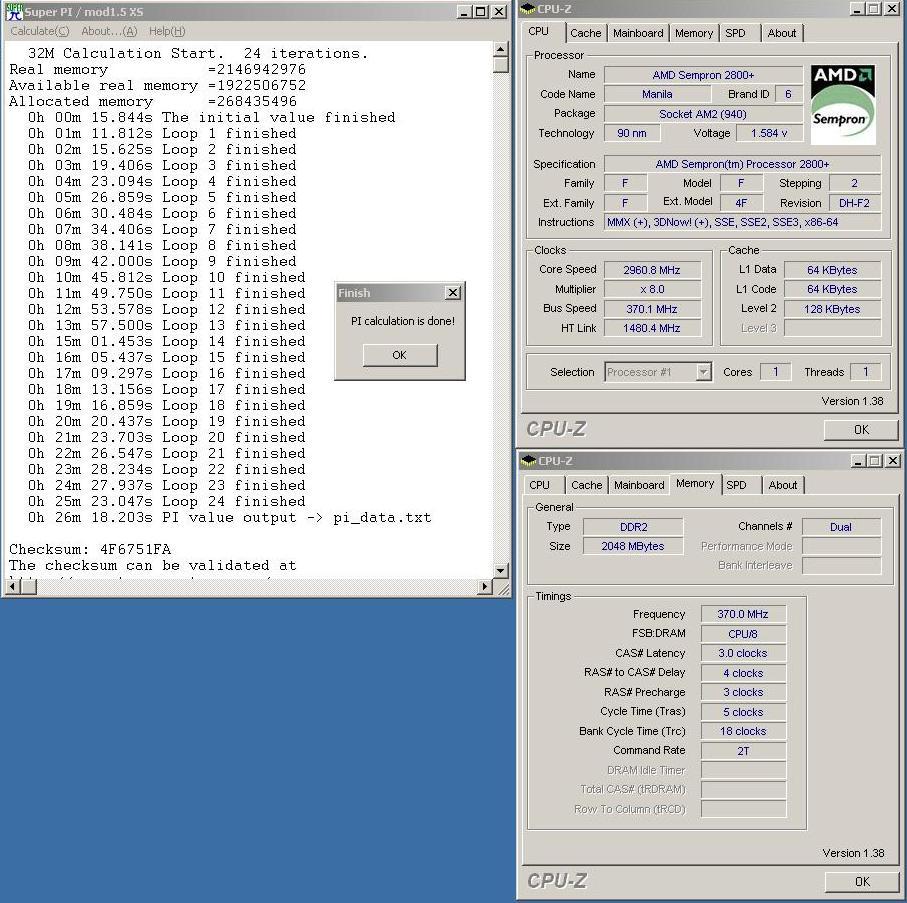Click the HT Link value 1480.4 MHz
The height and width of the screenshot is (903, 907).
click(652, 328)
